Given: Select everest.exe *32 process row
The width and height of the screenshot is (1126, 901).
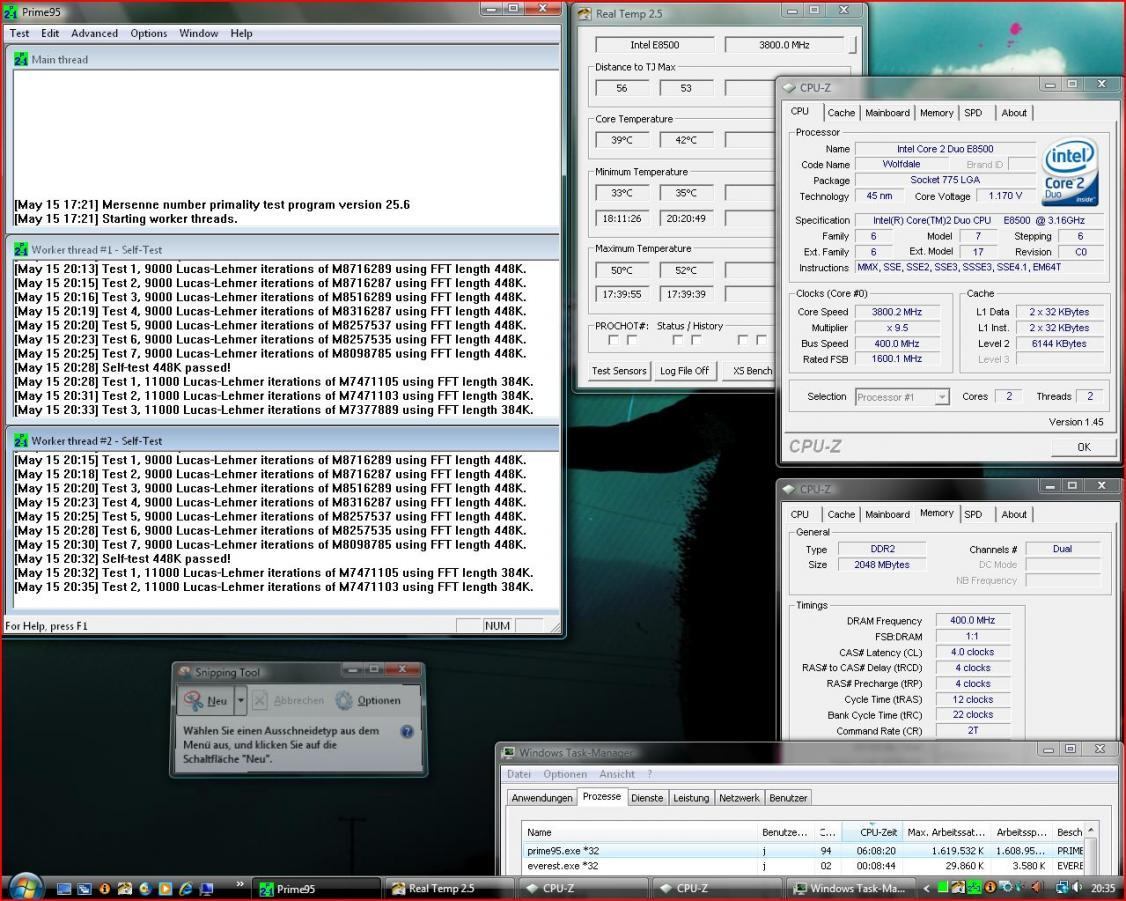Looking at the screenshot, I should click(x=803, y=866).
